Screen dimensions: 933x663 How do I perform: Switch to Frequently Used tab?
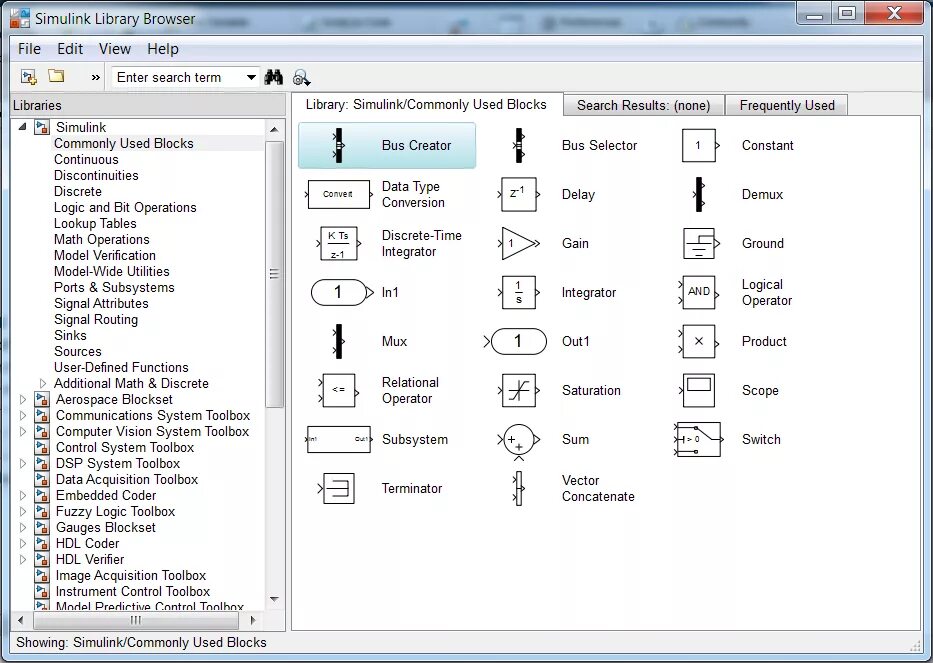787,105
